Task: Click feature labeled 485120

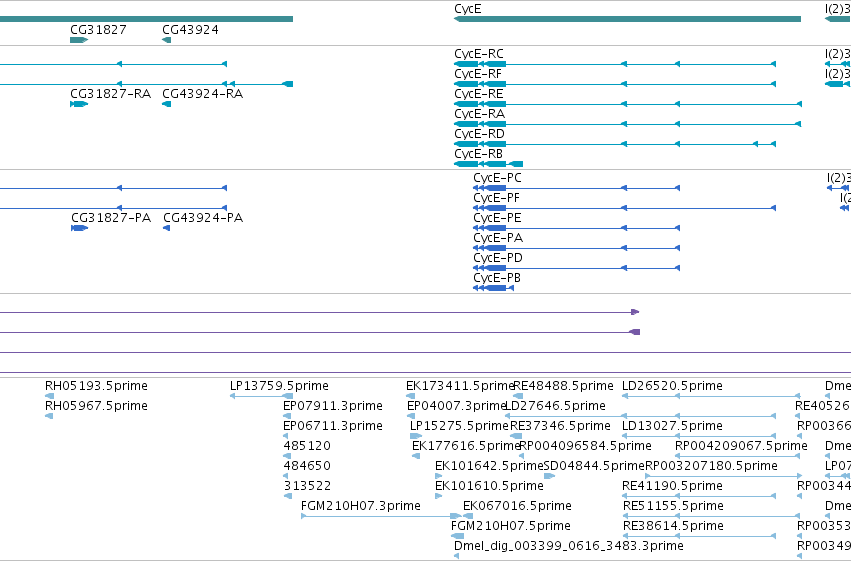Action: pos(307,446)
